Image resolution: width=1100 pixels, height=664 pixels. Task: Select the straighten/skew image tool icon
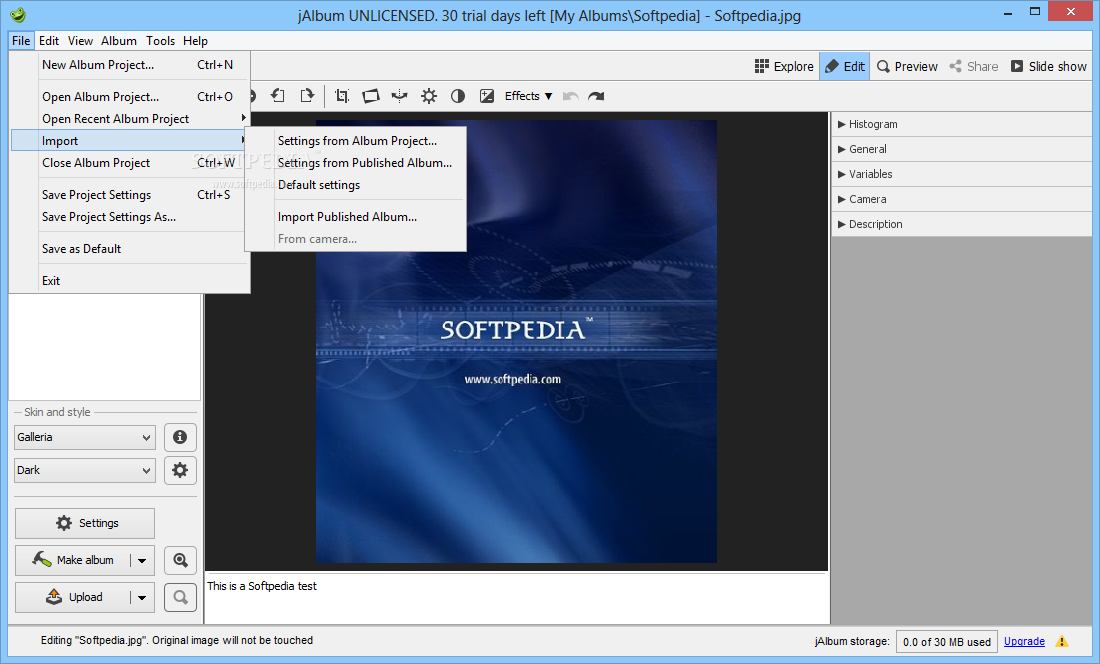pyautogui.click(x=370, y=96)
